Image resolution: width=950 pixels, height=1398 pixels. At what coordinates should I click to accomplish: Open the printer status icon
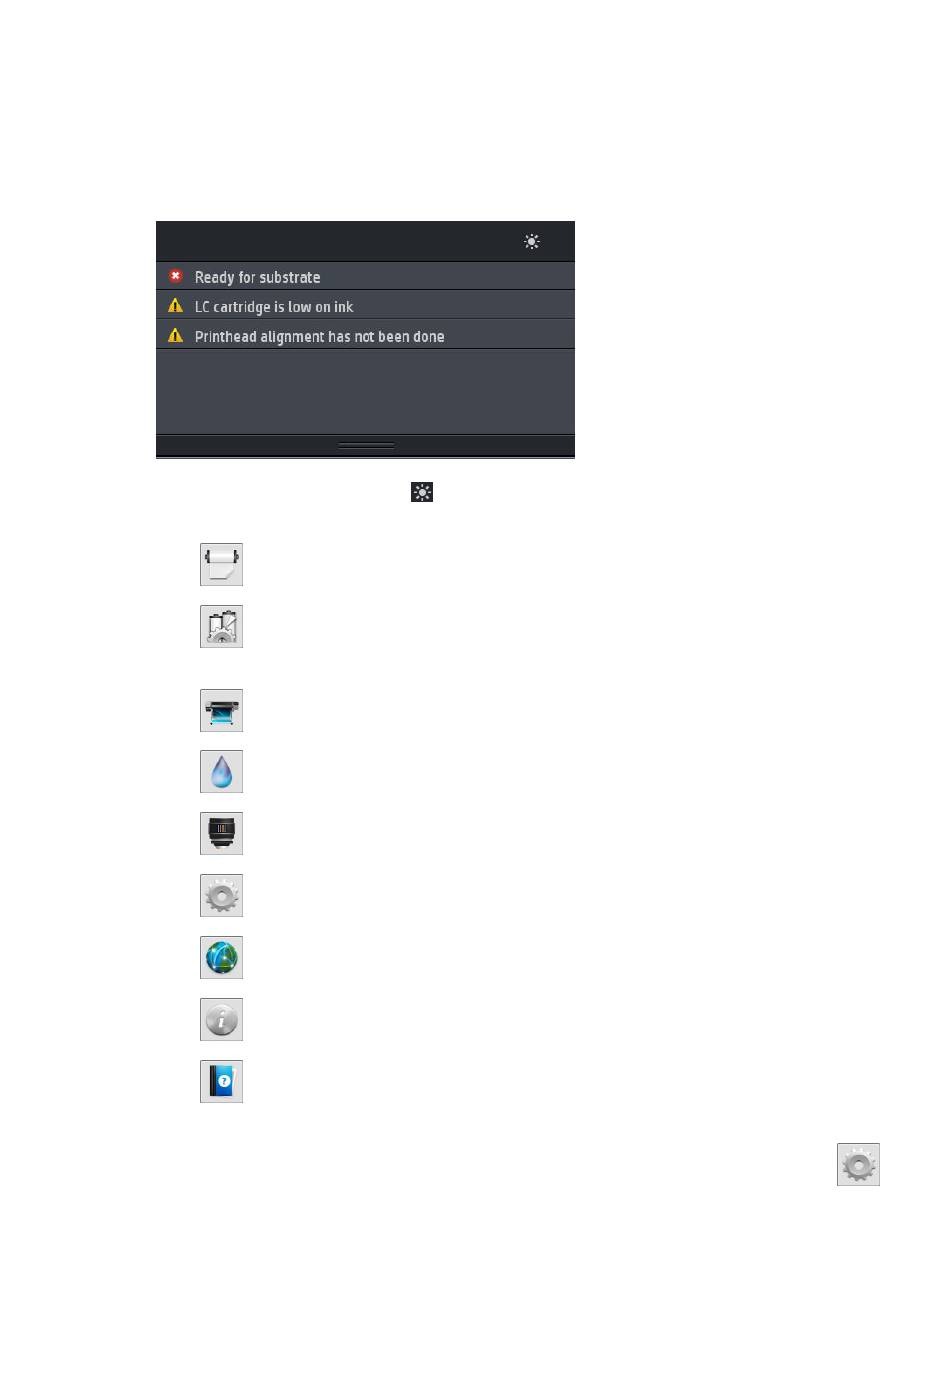221,711
